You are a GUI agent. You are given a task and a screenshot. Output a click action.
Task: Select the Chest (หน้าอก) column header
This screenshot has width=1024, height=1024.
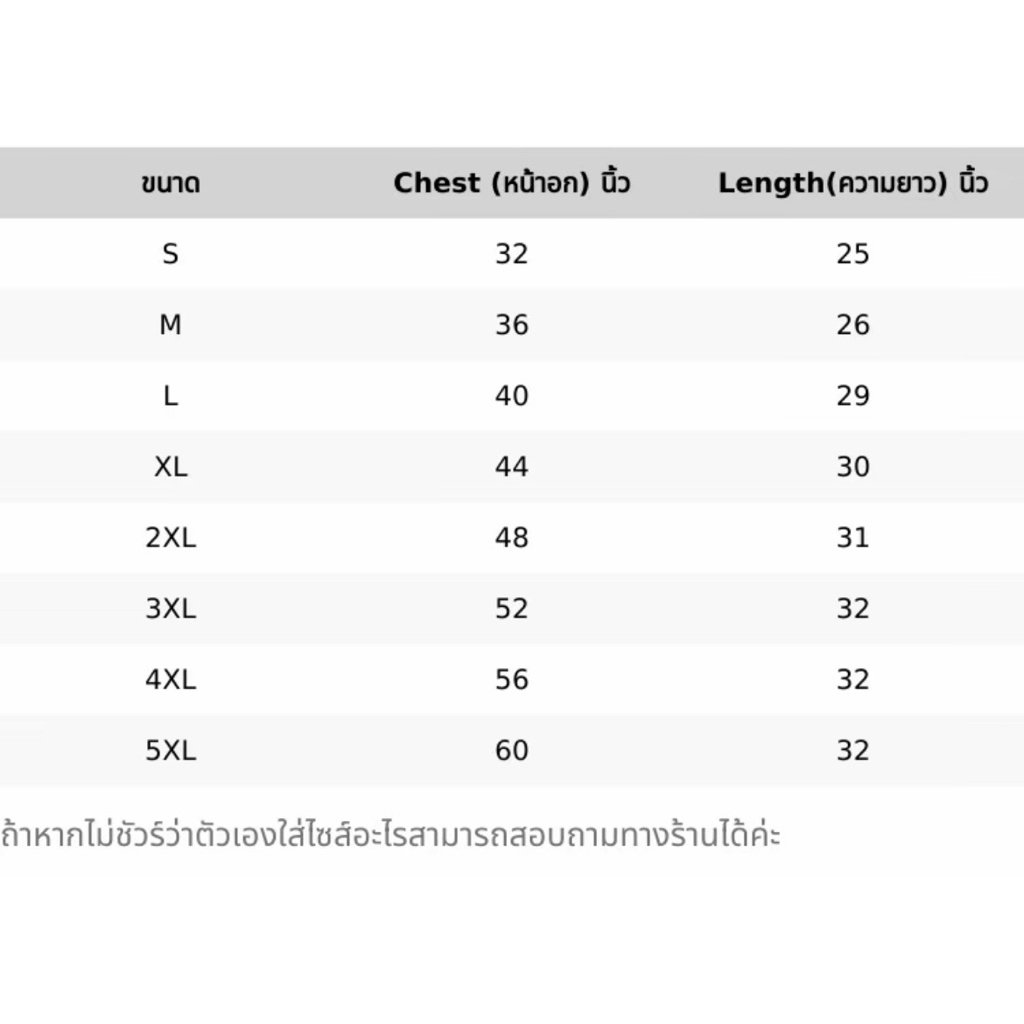pyautogui.click(x=511, y=182)
